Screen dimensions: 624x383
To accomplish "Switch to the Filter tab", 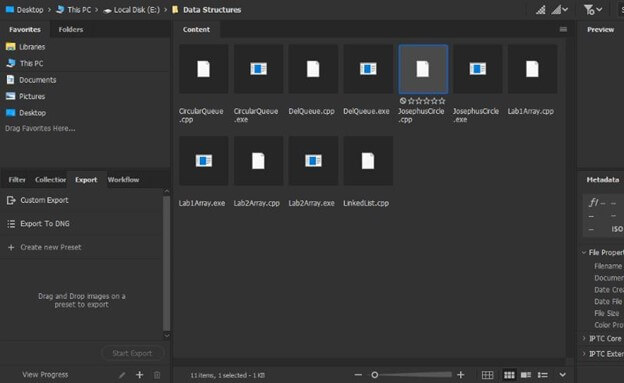I will click(17, 180).
